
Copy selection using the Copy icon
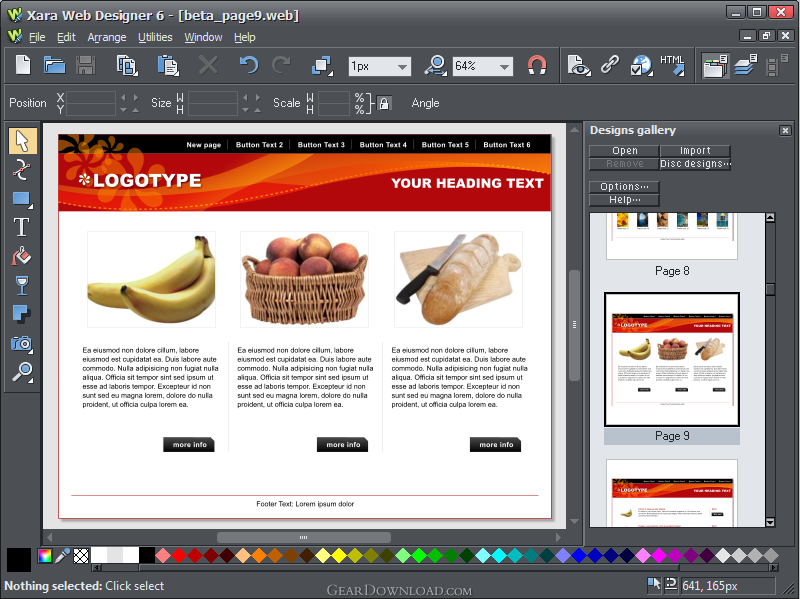coord(127,66)
